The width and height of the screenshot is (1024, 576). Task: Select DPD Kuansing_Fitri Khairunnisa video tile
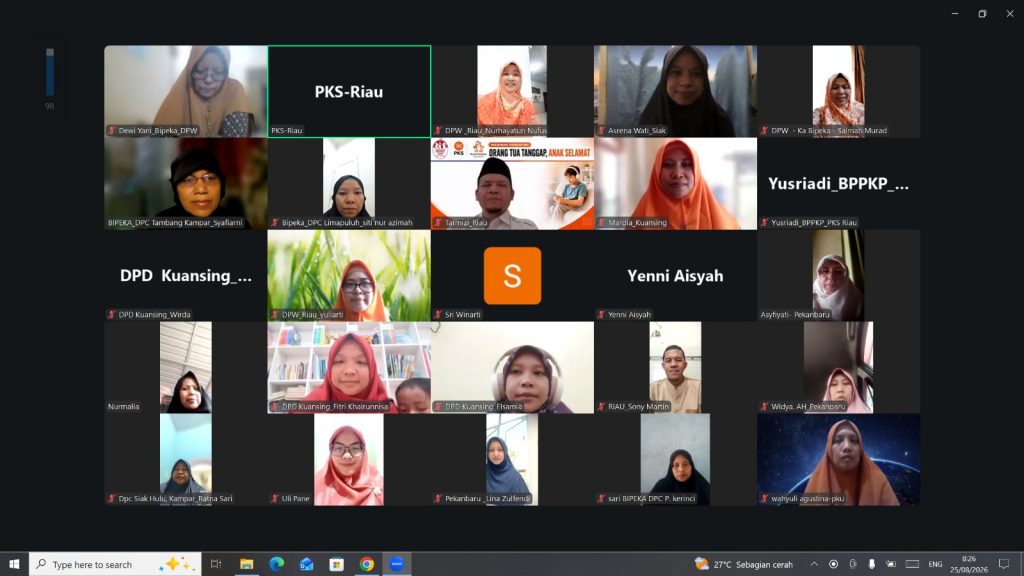pos(349,368)
